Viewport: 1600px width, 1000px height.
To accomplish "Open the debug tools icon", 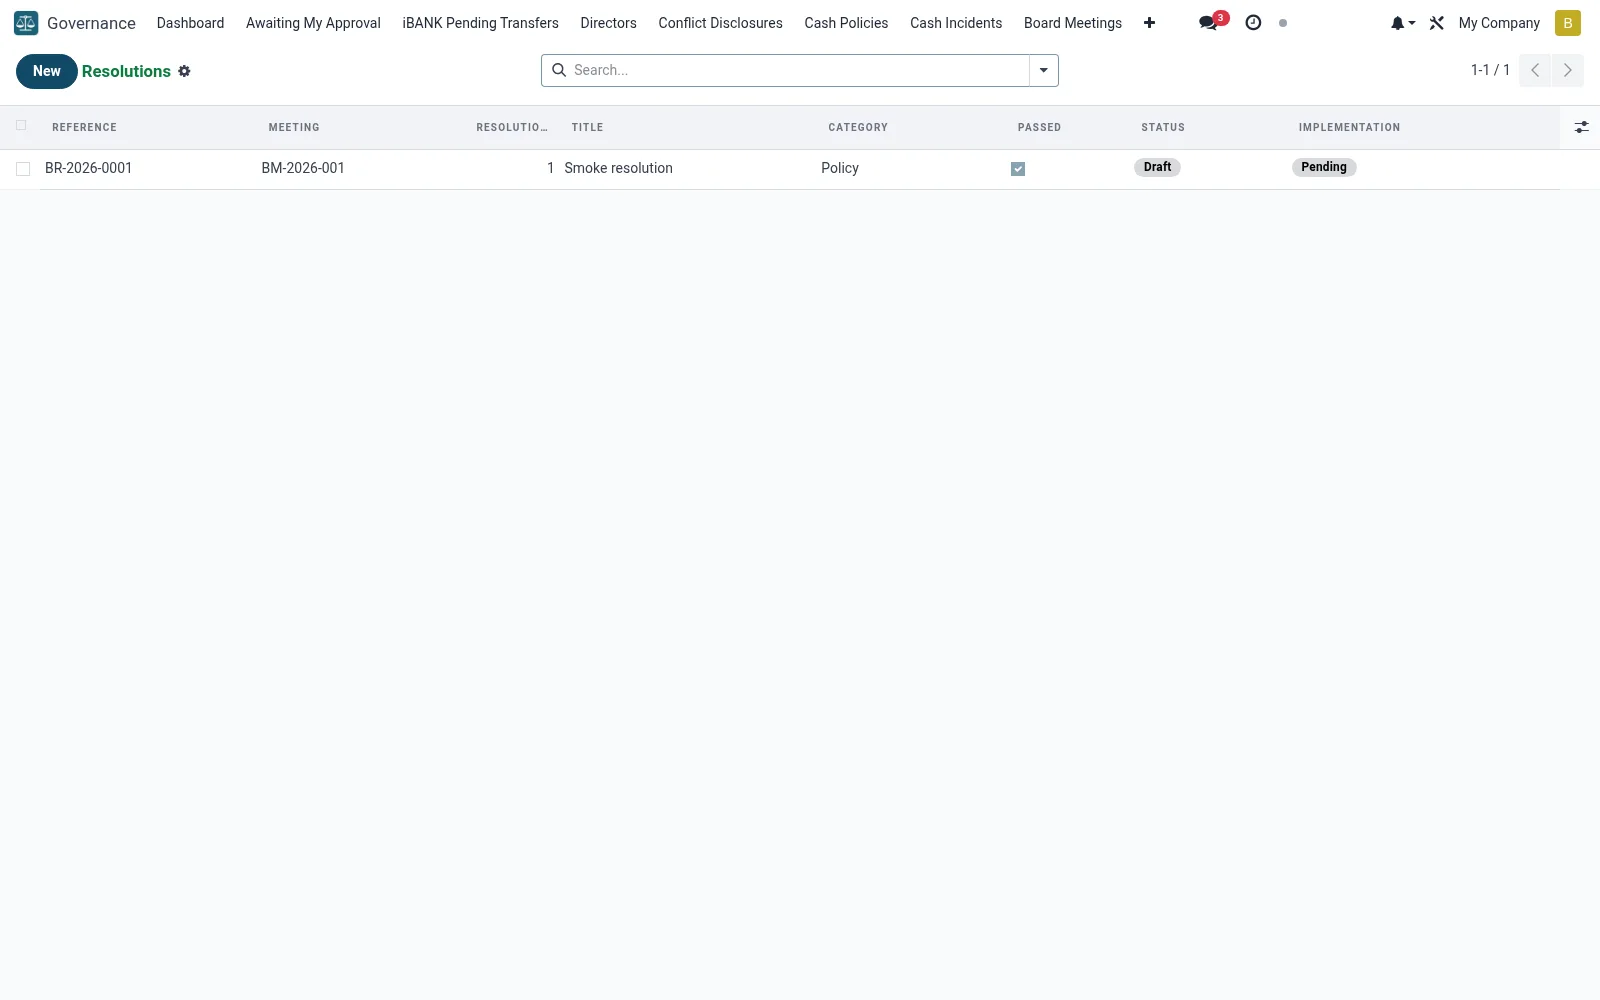I will (x=1437, y=23).
